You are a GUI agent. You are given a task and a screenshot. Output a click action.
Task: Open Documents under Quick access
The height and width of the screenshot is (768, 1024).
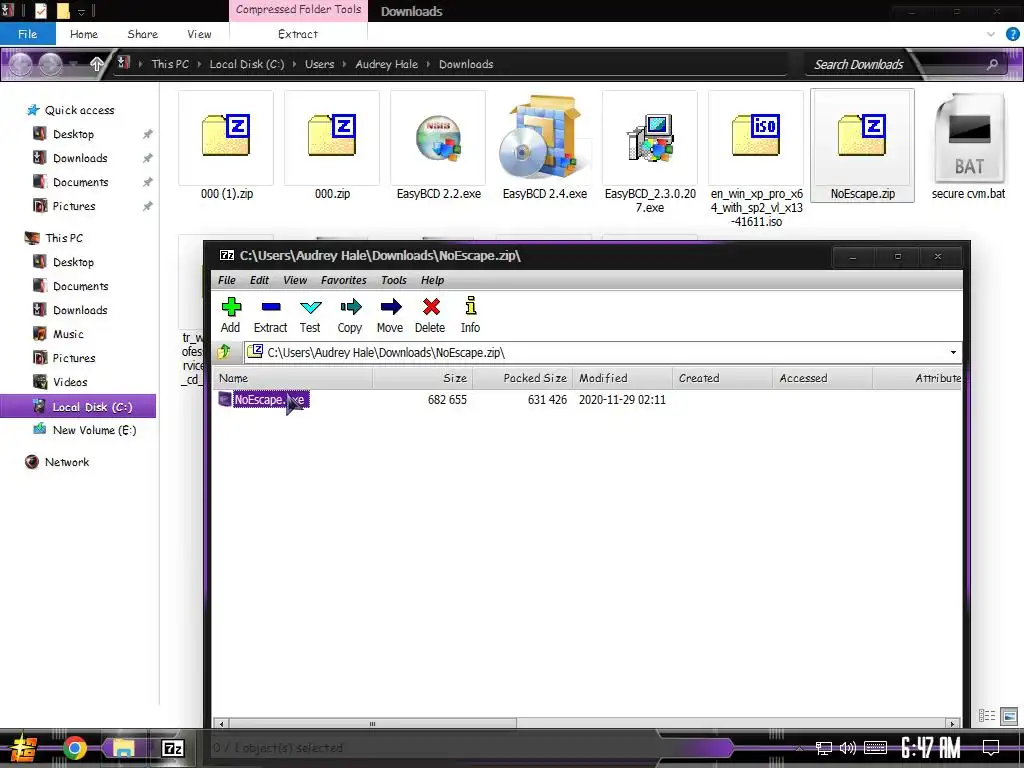tap(80, 182)
